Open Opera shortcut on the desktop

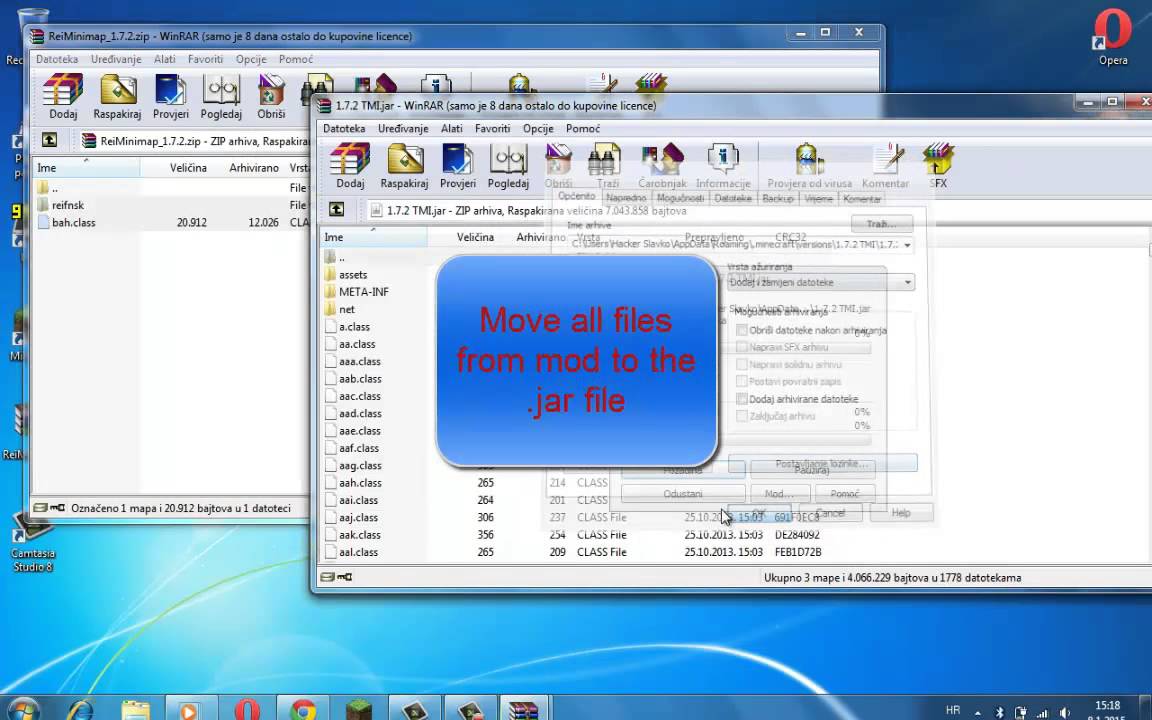tap(1113, 37)
